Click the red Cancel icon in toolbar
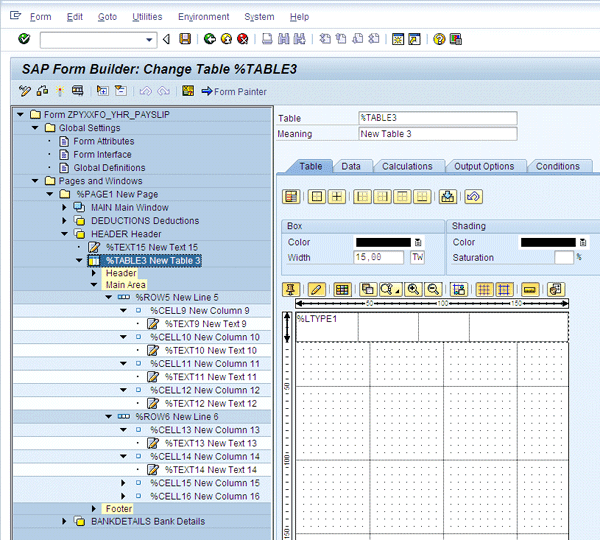Viewport: 600px width, 540px height. pyautogui.click(x=244, y=39)
